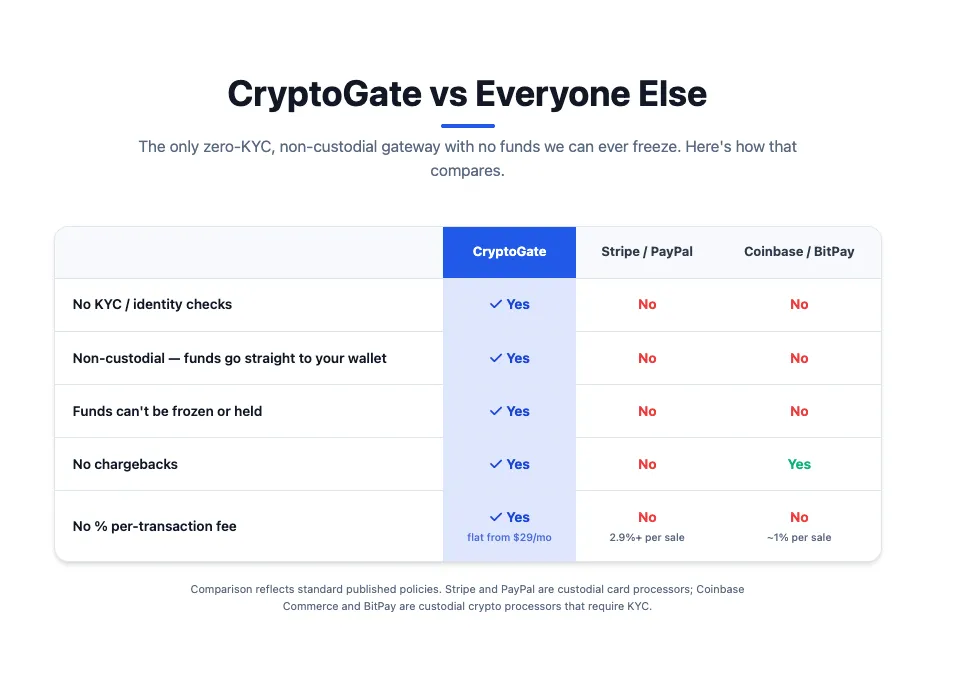Click the checkmark icon in Non-custodial row
The width and height of the screenshot is (955, 679).
496,358
